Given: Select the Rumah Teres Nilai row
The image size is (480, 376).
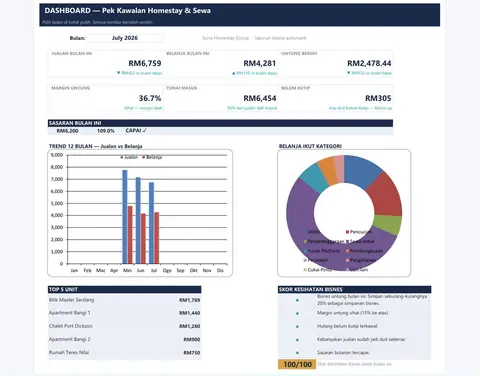Looking at the screenshot, I should tap(125, 353).
